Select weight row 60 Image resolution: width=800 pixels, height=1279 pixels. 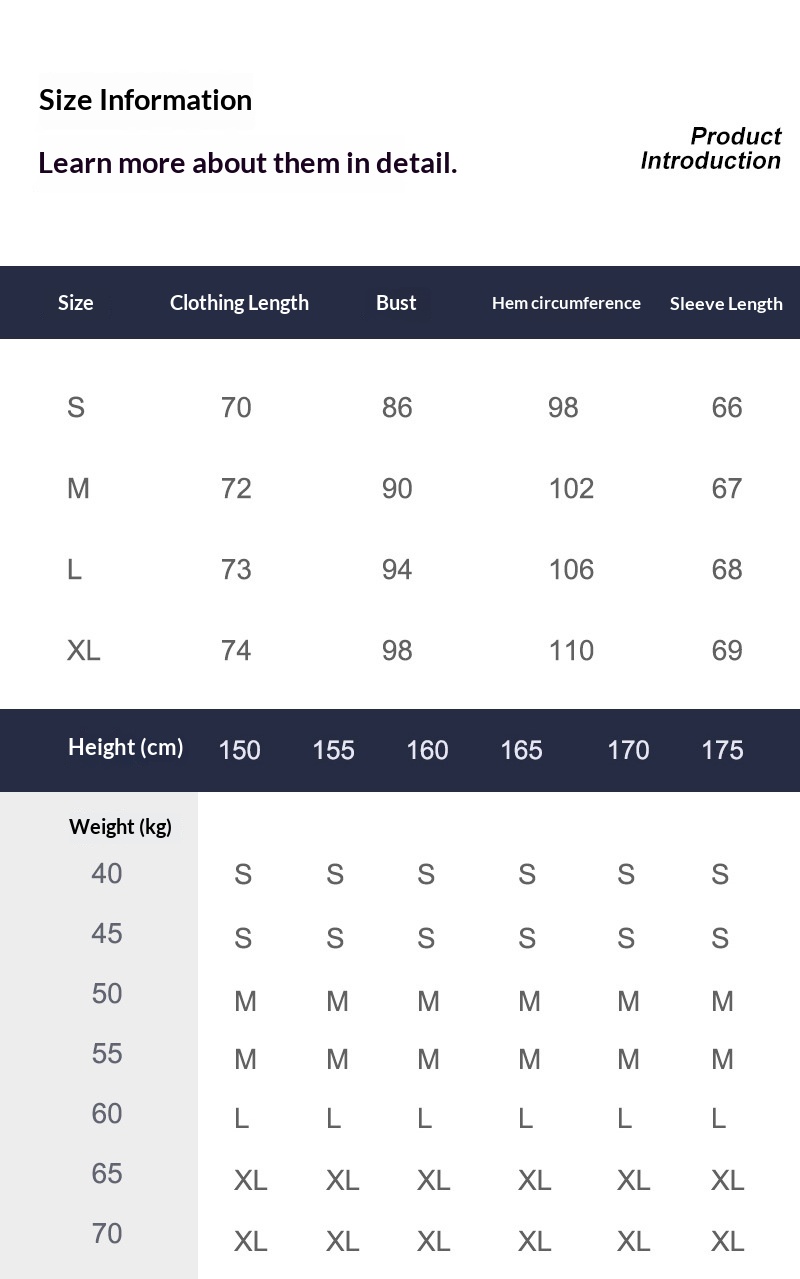(x=107, y=1113)
